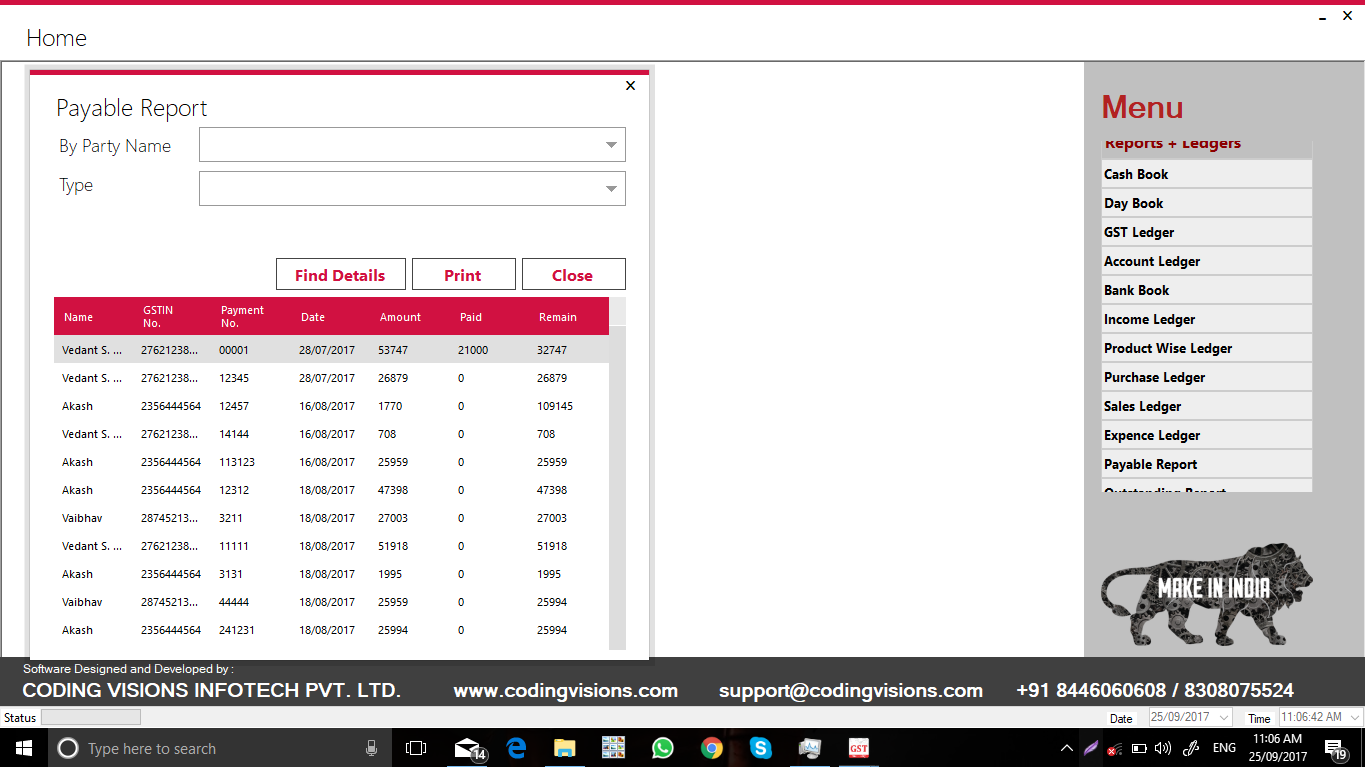Open Day Book from the menu
Viewport: 1365px width, 767px height.
tap(1206, 203)
